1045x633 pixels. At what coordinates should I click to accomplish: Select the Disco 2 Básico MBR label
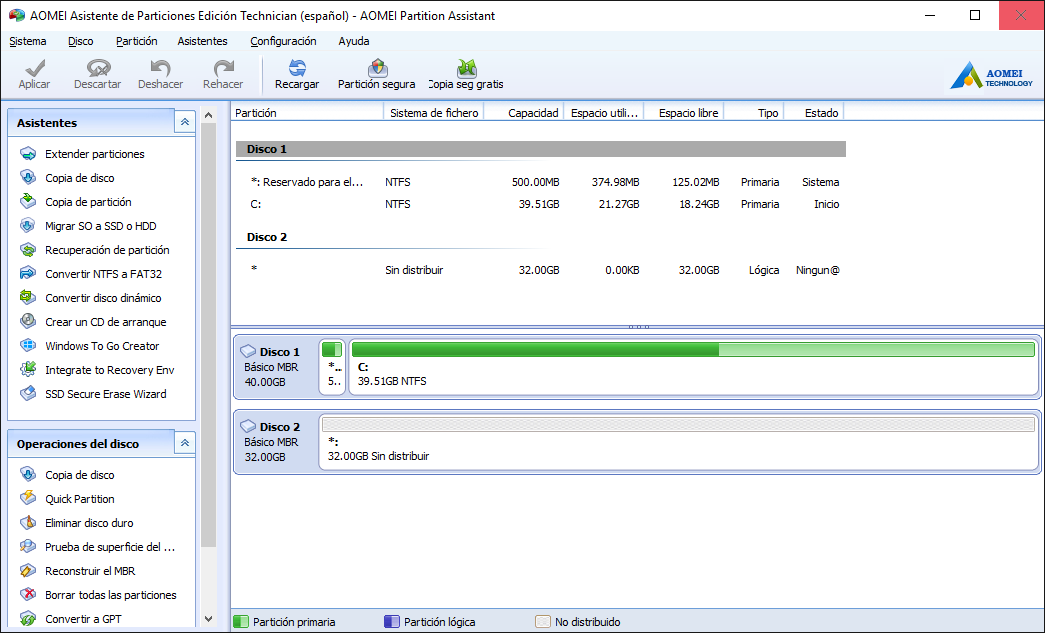[275, 441]
